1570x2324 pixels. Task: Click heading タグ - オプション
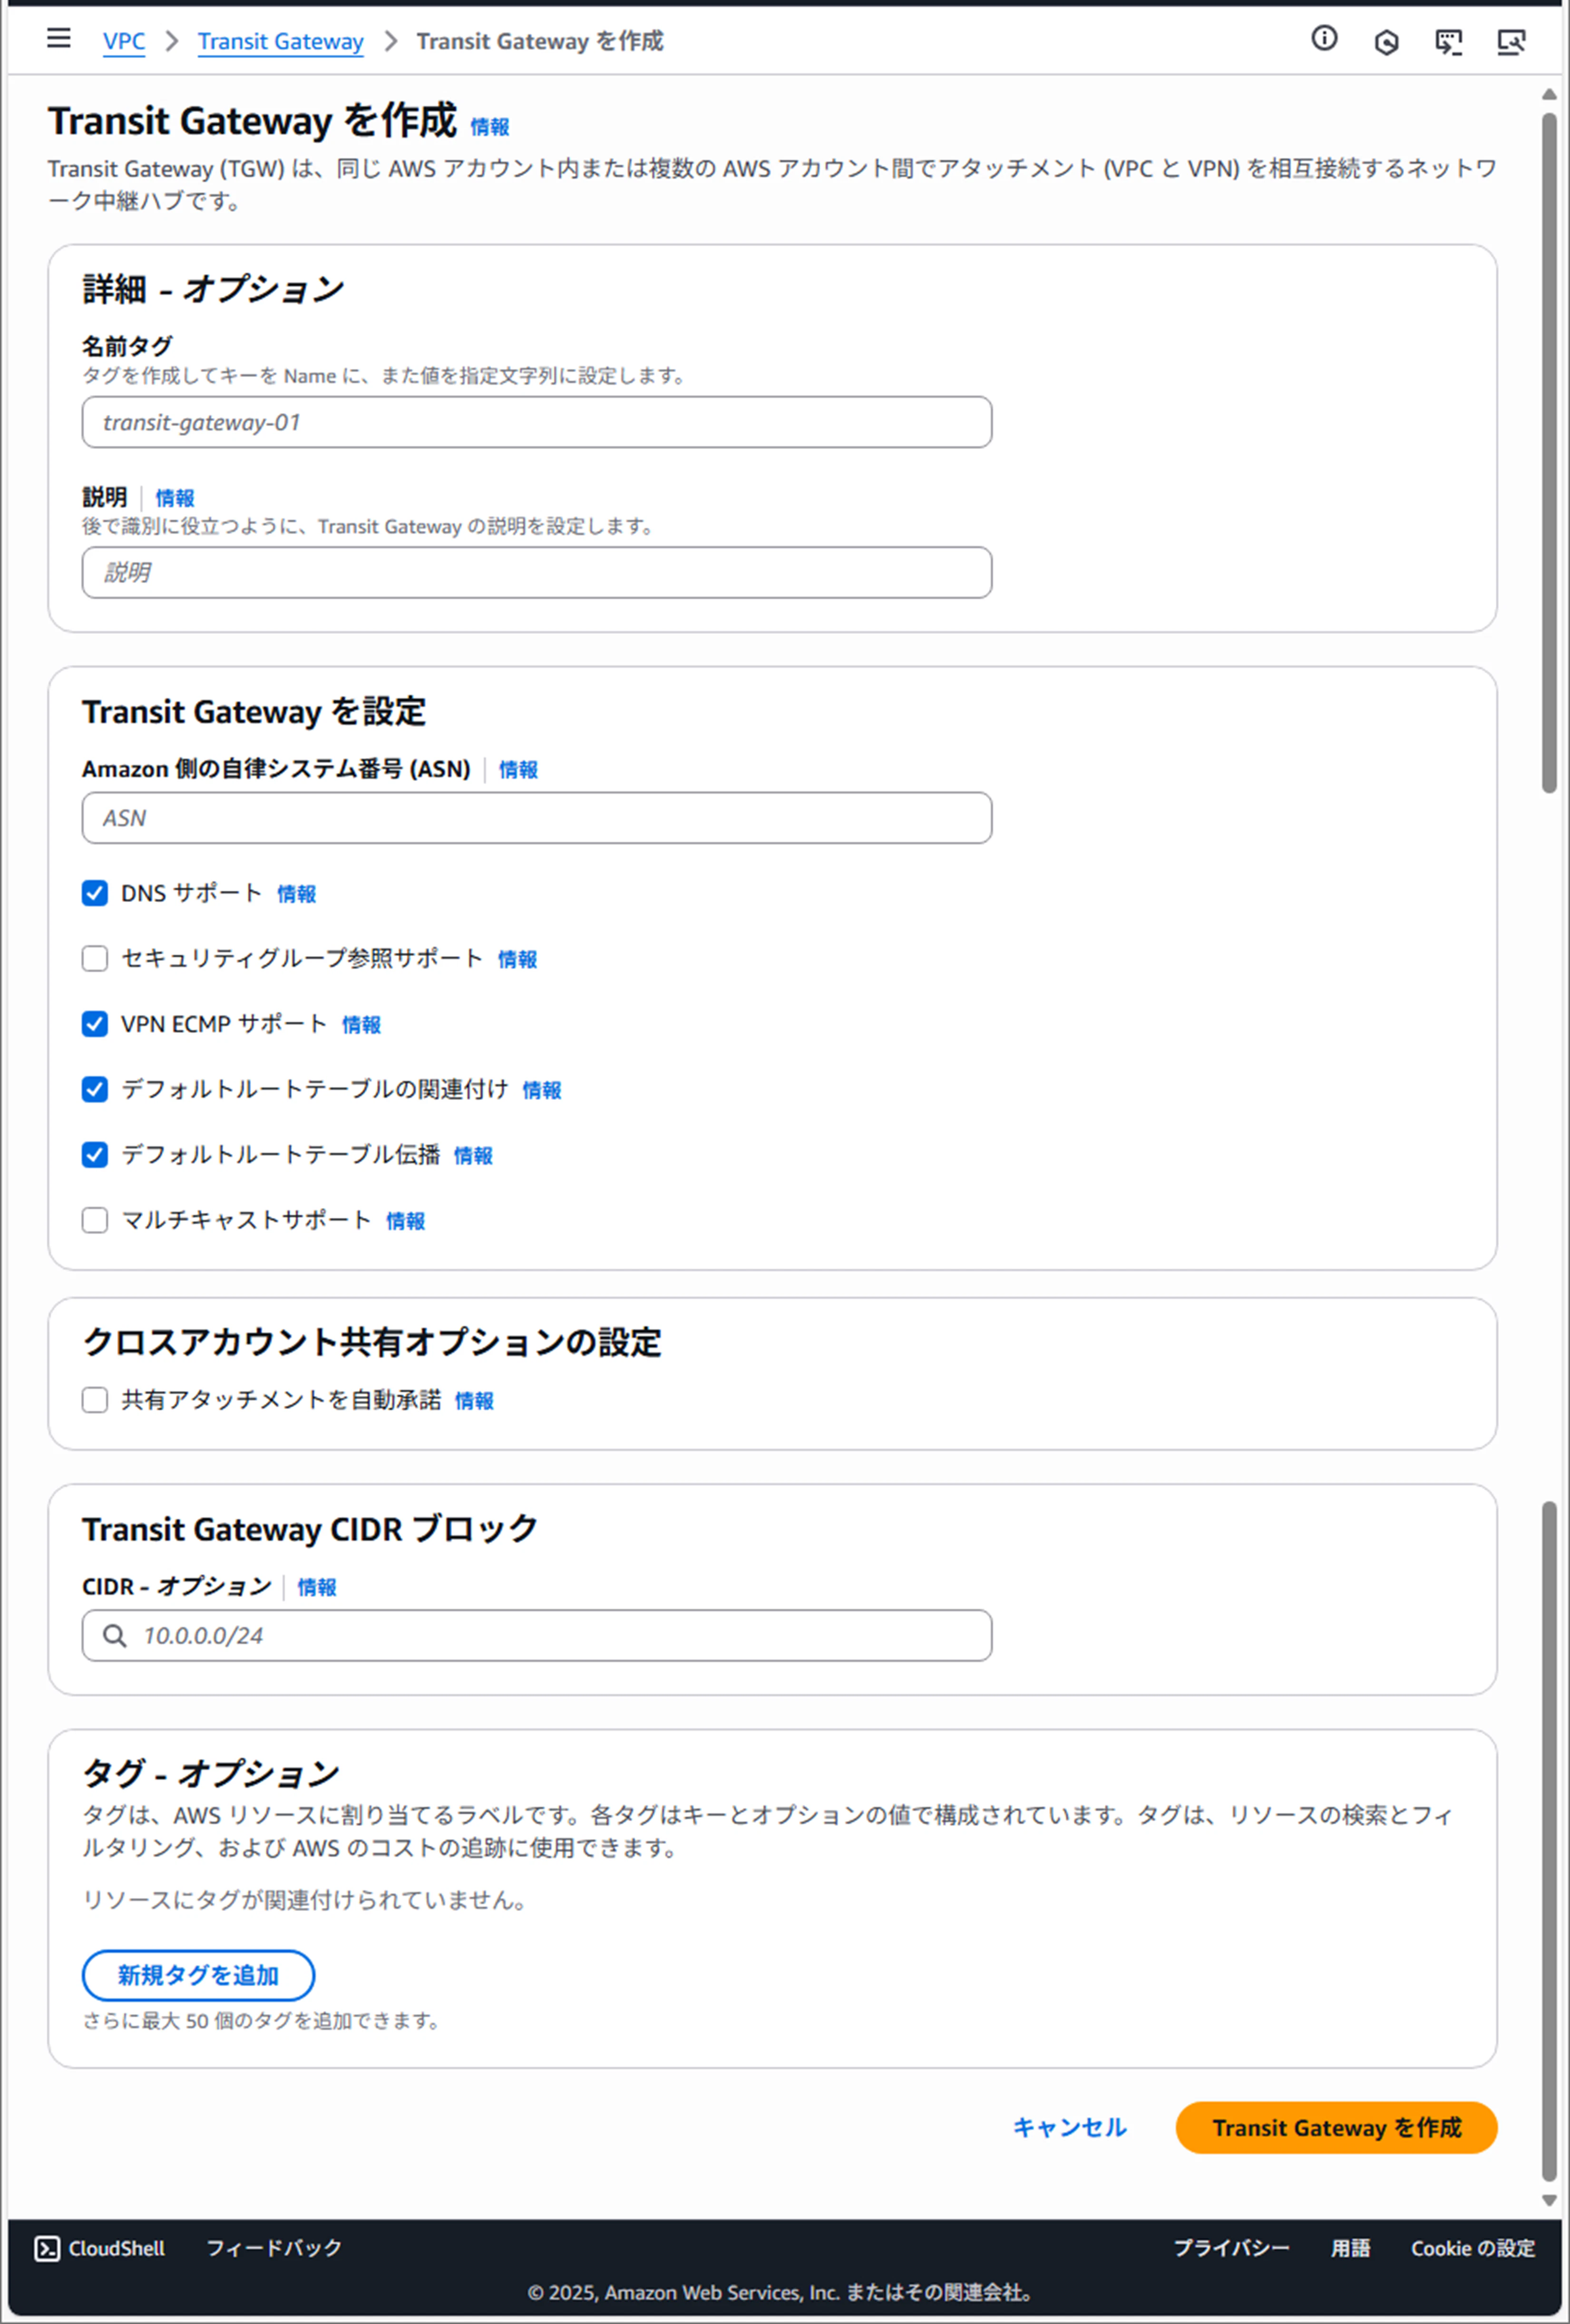click(211, 1773)
